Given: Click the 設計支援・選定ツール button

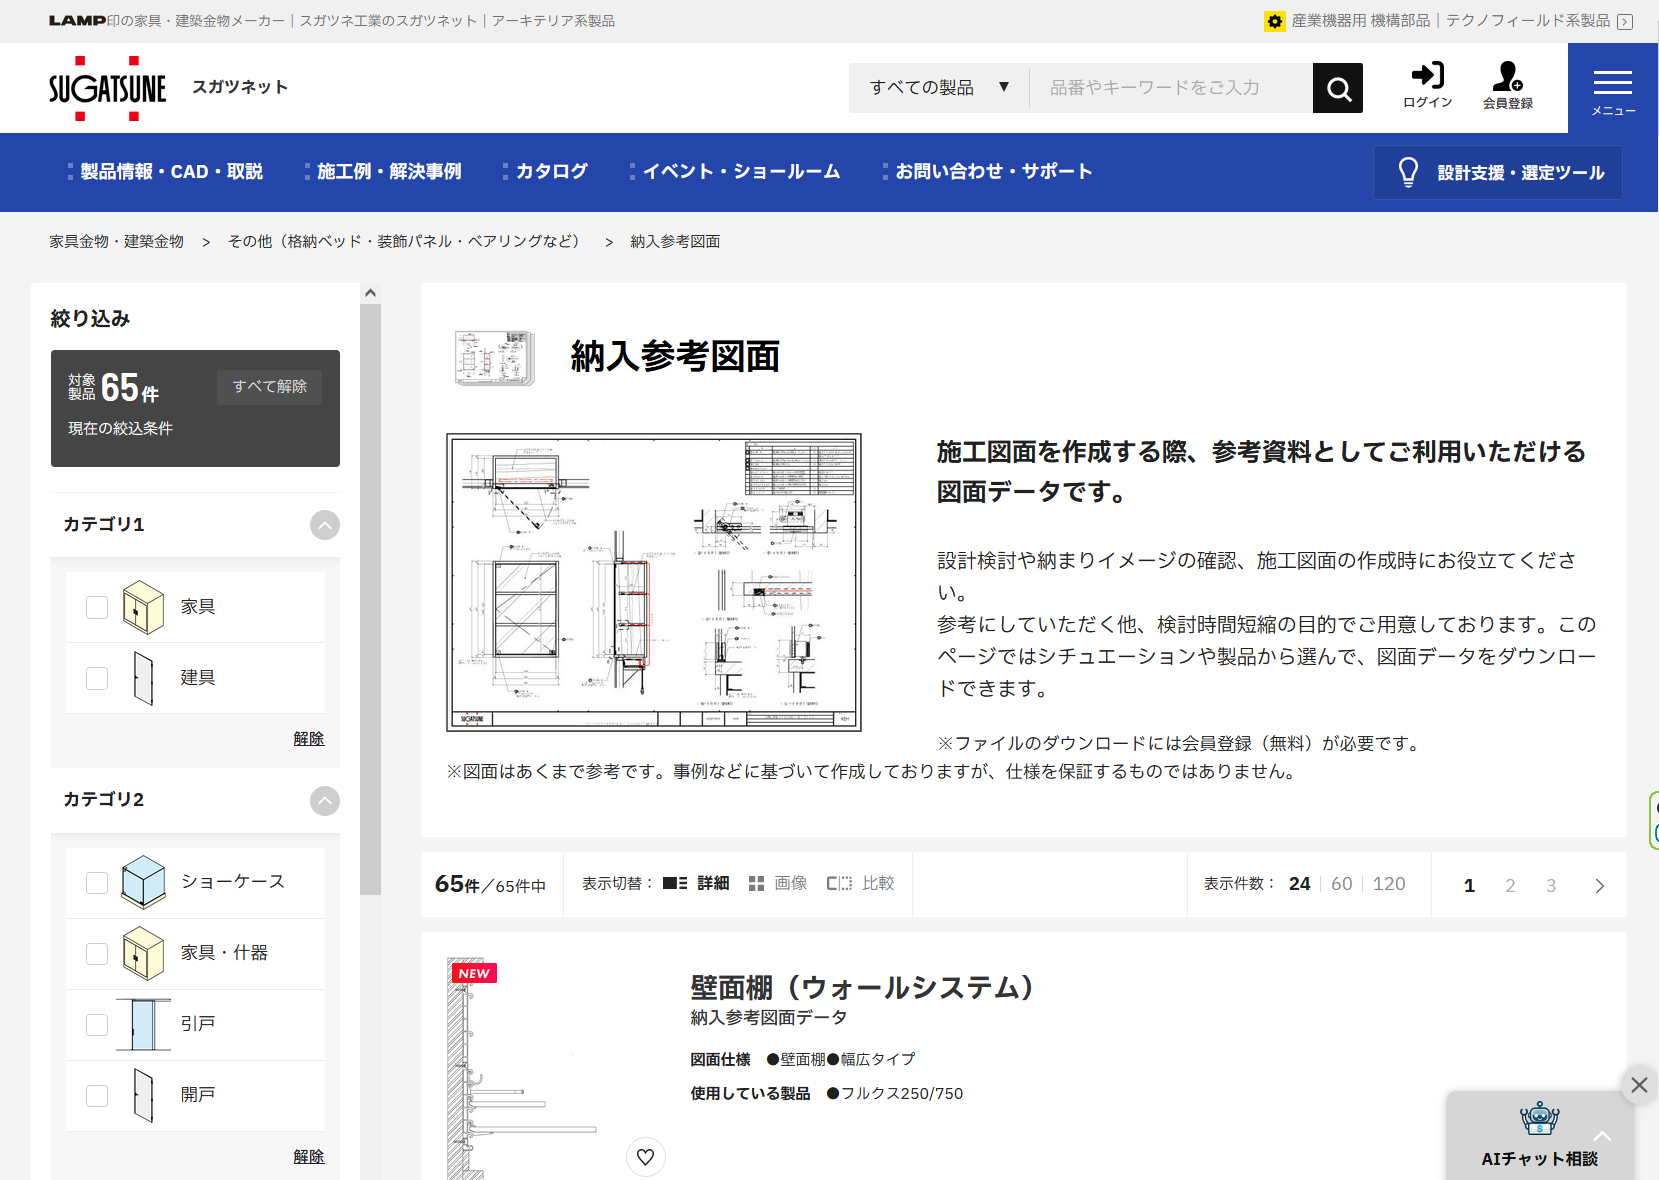Looking at the screenshot, I should (1497, 173).
